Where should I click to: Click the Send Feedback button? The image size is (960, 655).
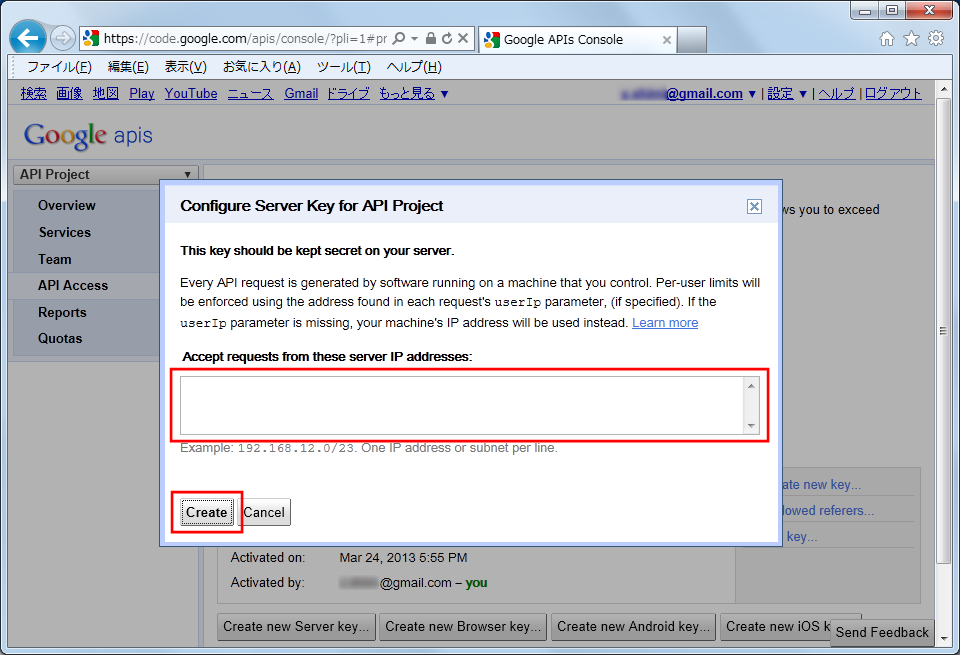point(882,632)
